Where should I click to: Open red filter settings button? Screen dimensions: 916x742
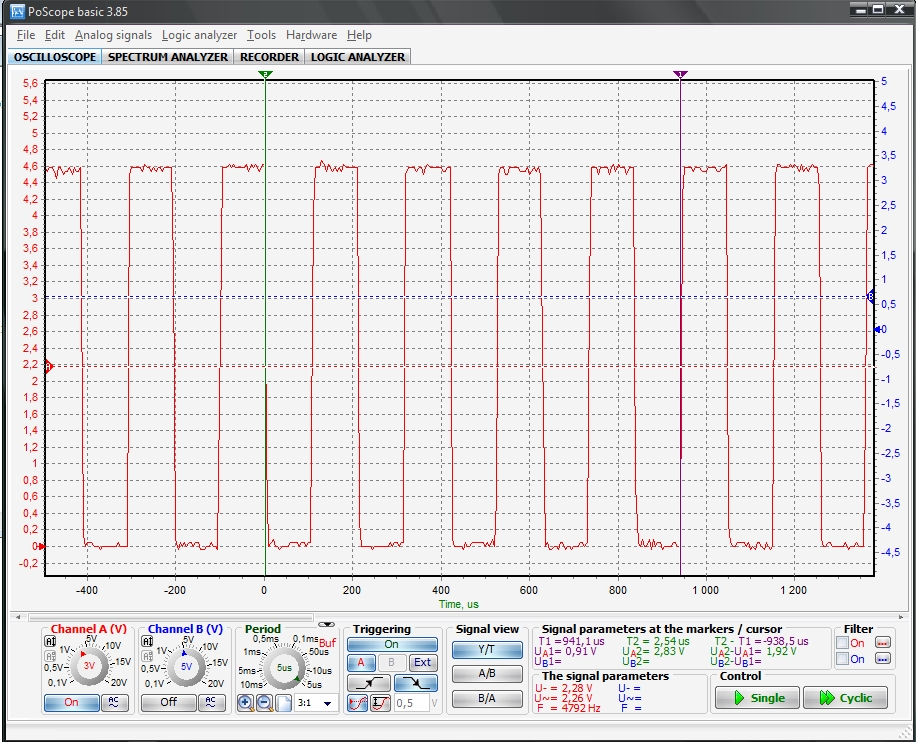click(883, 643)
